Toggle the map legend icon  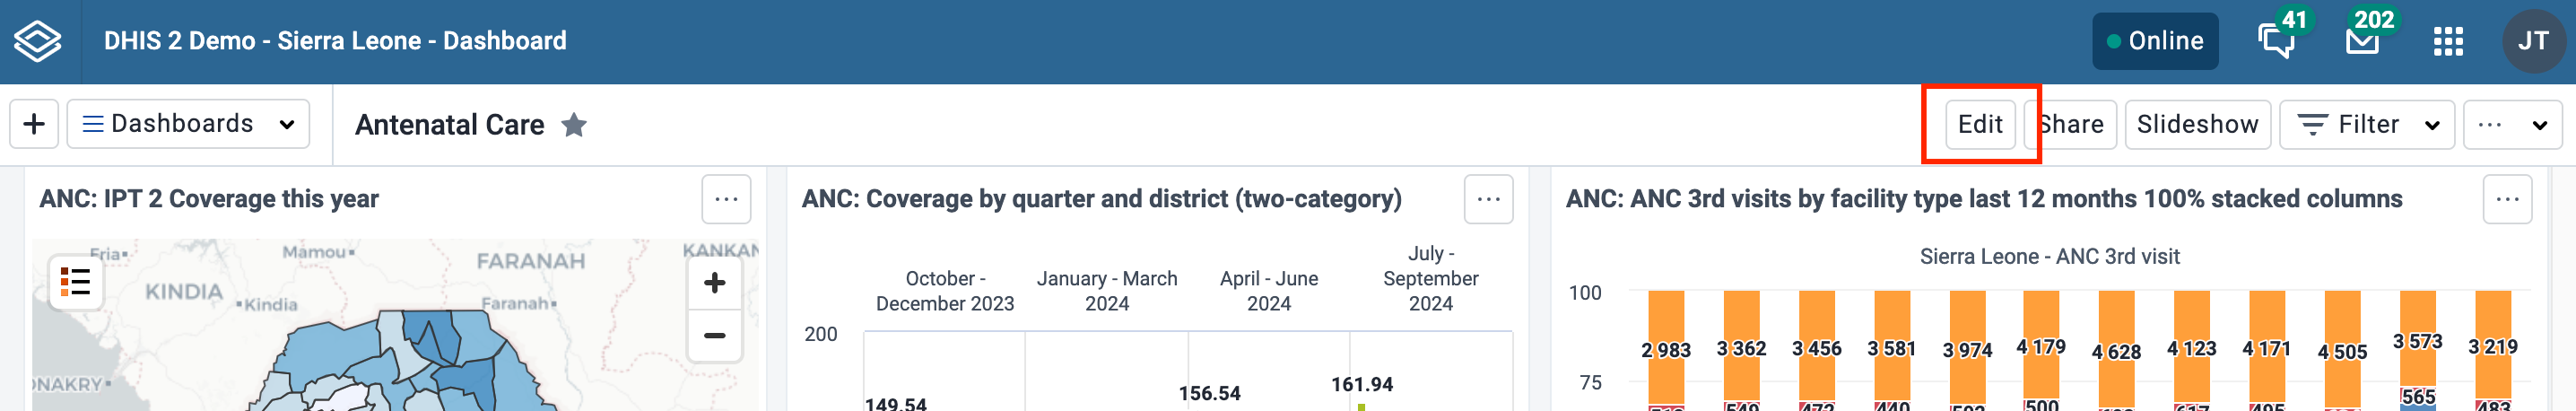tap(75, 282)
